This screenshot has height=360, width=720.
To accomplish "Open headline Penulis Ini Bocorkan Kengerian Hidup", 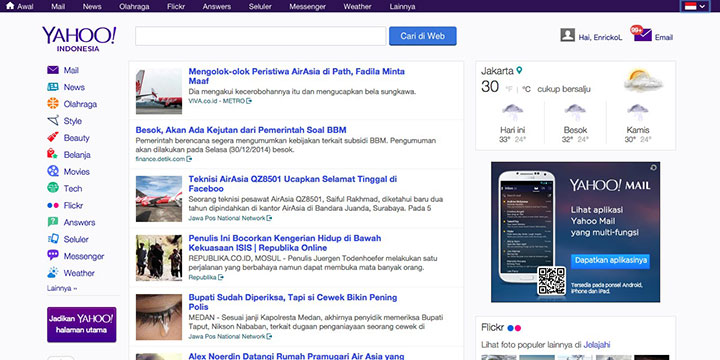I will pyautogui.click(x=285, y=243).
